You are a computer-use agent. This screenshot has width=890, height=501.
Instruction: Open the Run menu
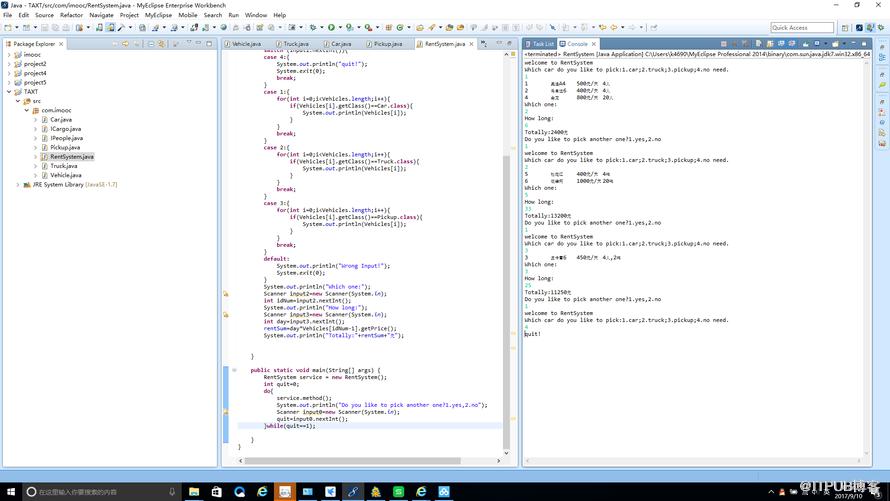(233, 15)
